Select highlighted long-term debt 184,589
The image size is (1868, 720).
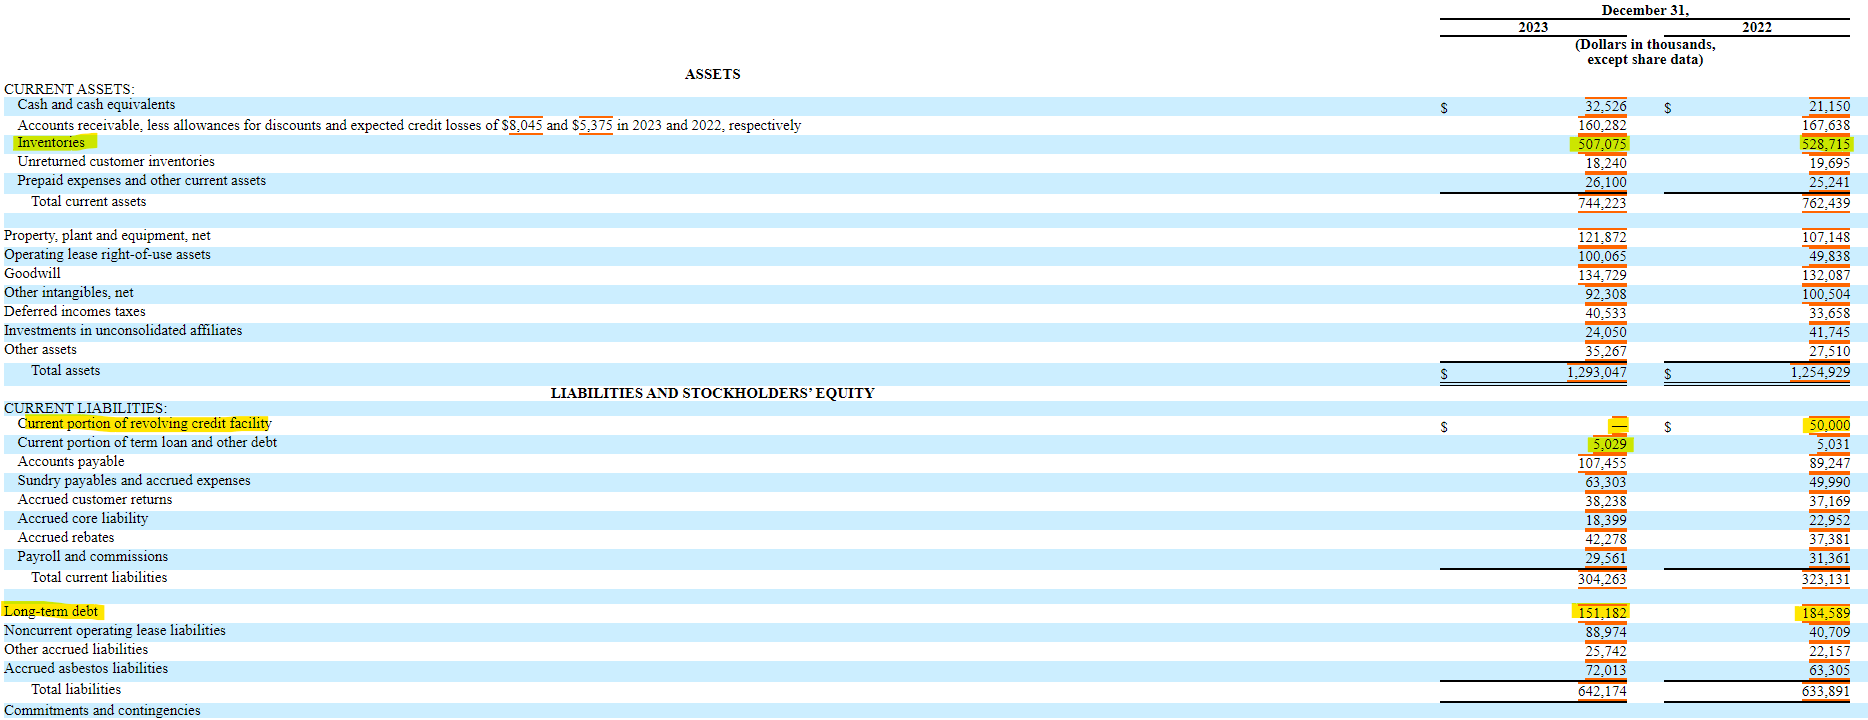pyautogui.click(x=1826, y=613)
